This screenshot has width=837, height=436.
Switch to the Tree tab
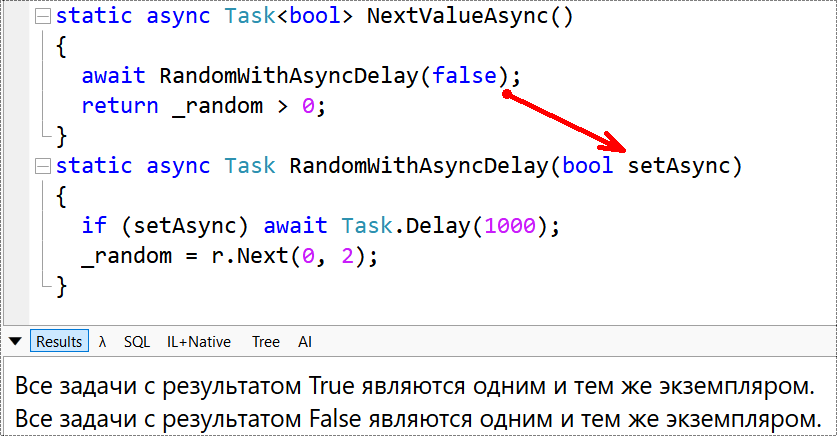[266, 342]
